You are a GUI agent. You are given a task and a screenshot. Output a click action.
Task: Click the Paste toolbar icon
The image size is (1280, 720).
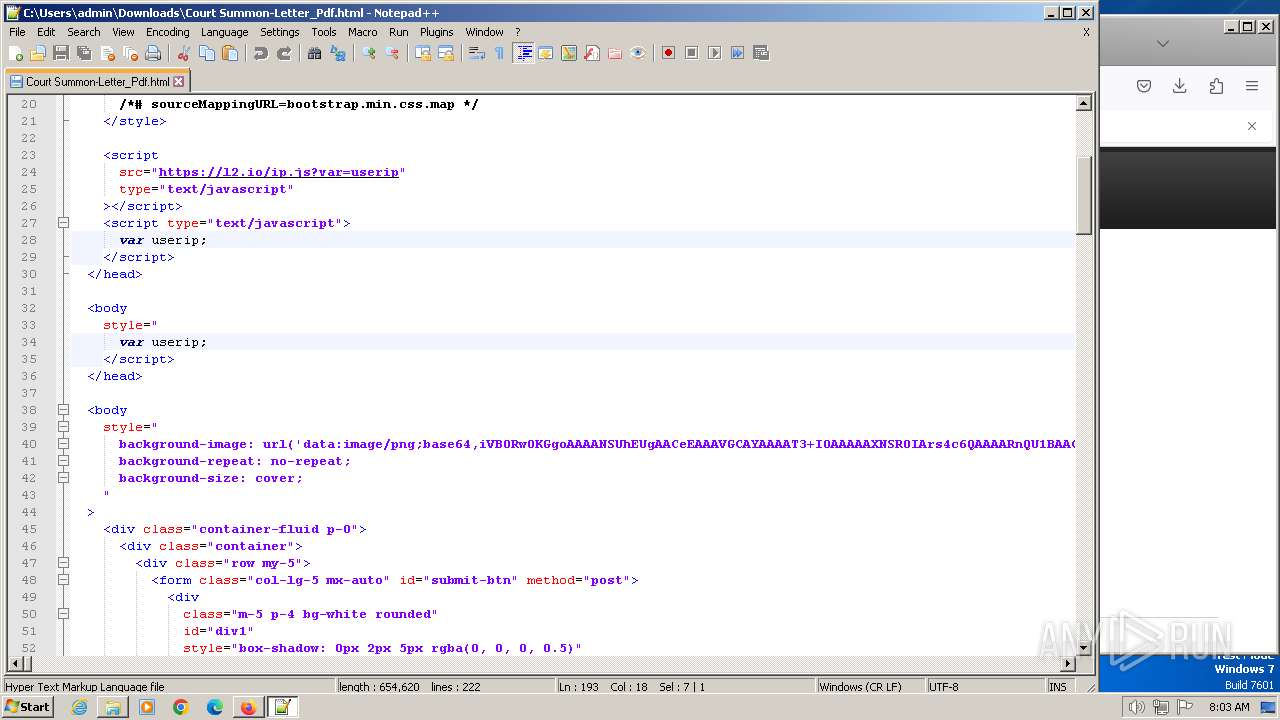point(230,53)
